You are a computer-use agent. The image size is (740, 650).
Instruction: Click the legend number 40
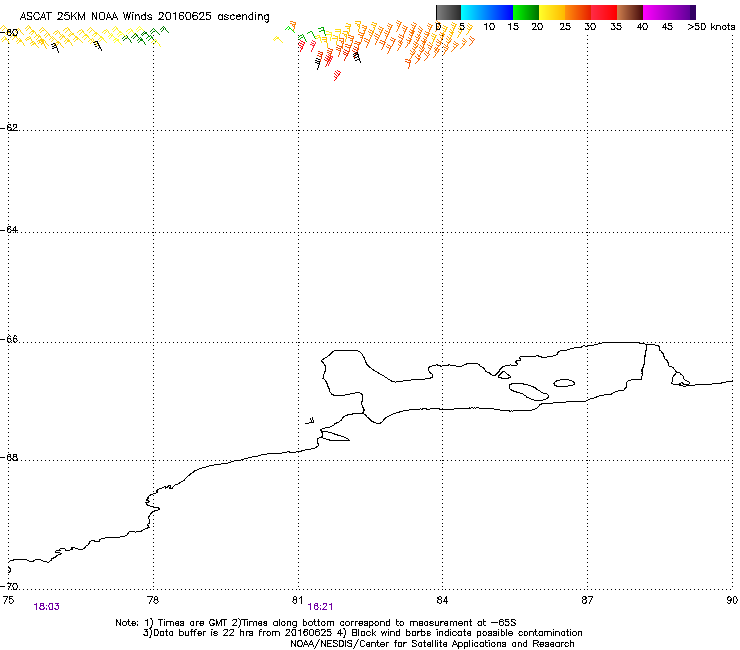tap(642, 27)
